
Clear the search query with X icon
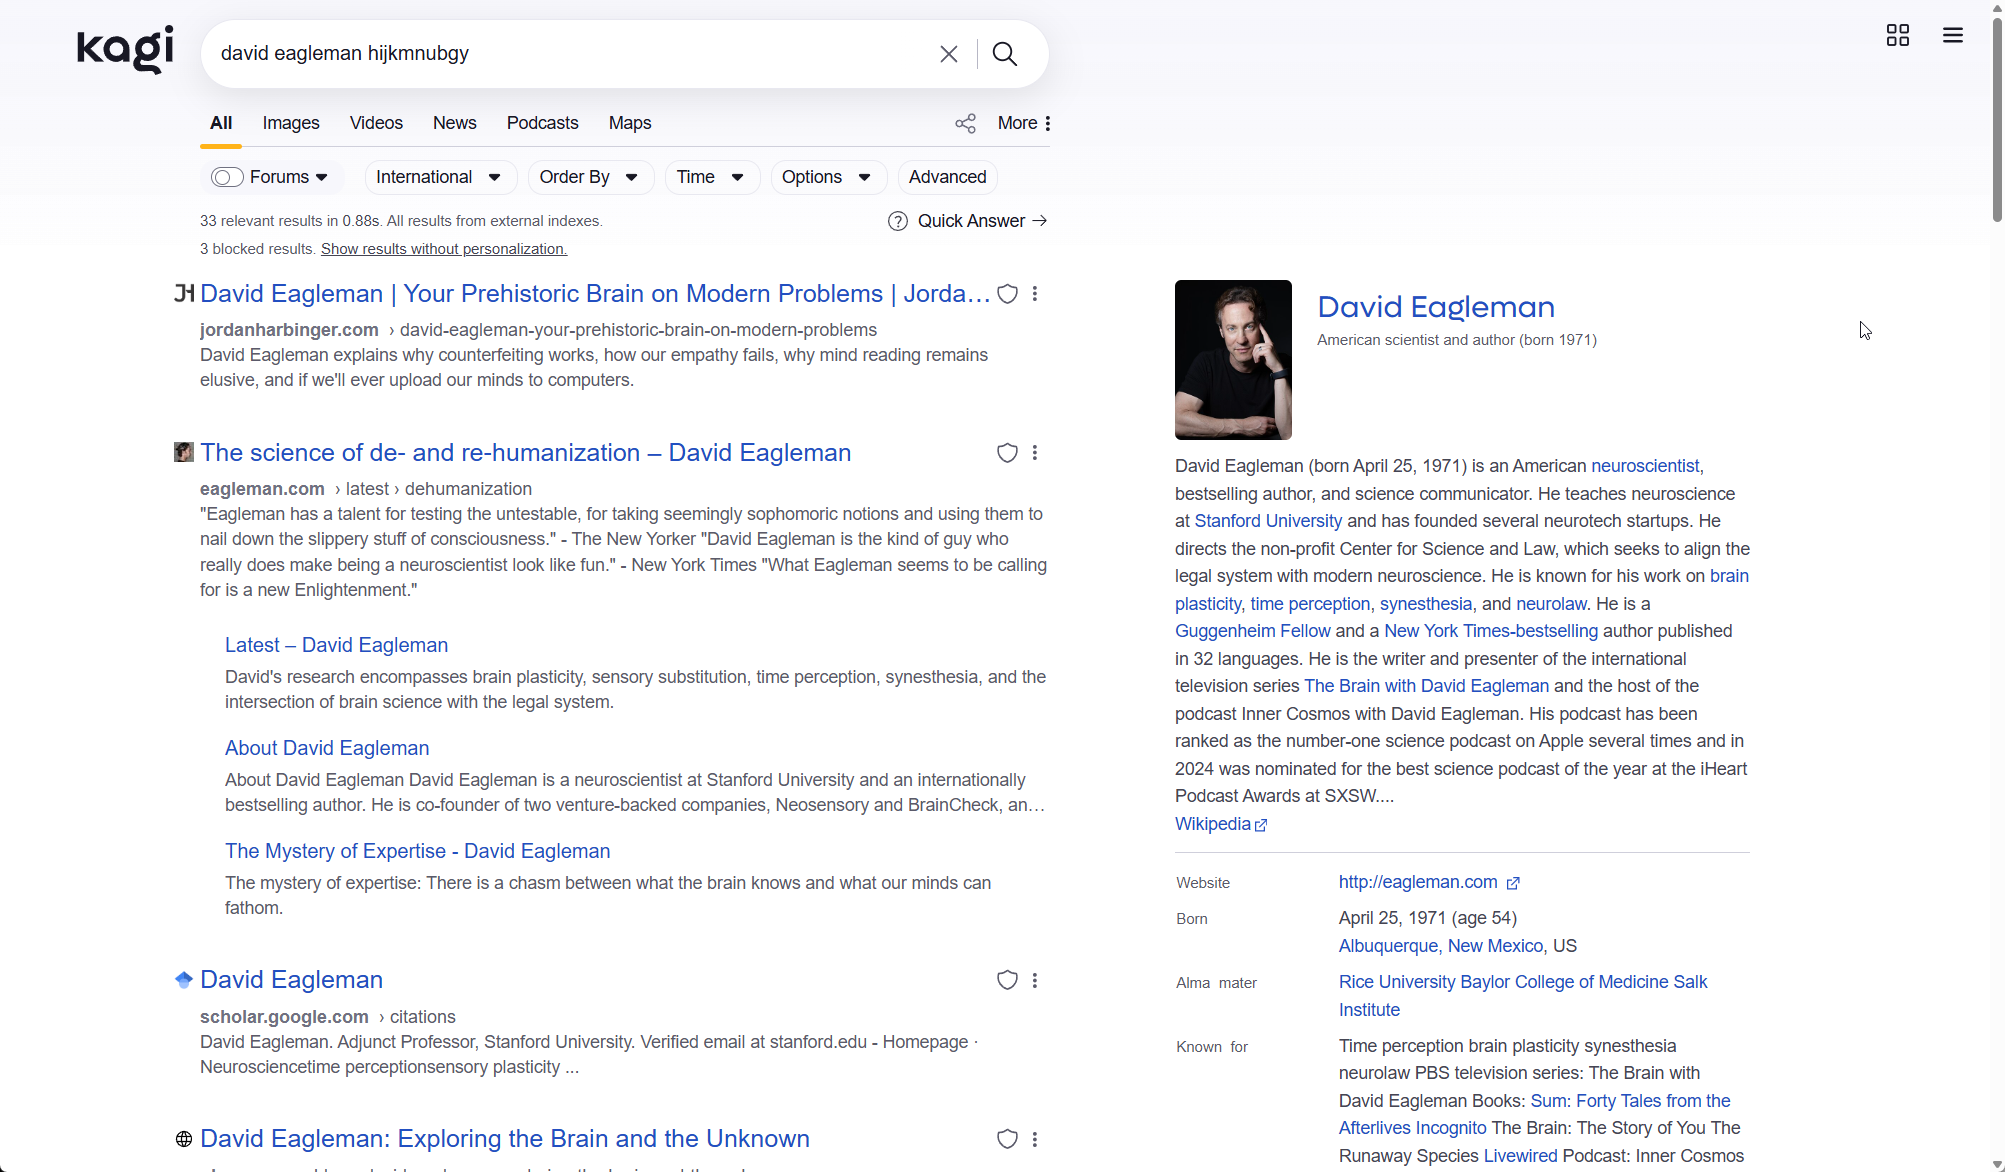[x=948, y=54]
